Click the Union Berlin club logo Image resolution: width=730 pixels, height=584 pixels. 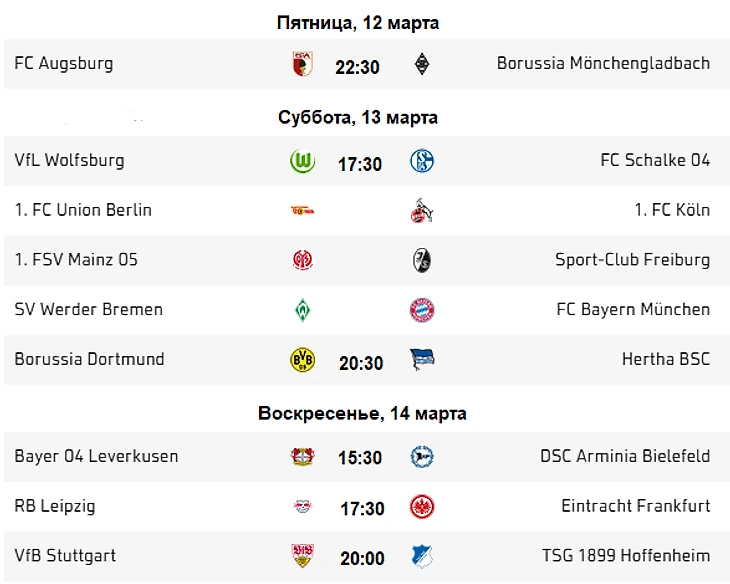click(302, 211)
